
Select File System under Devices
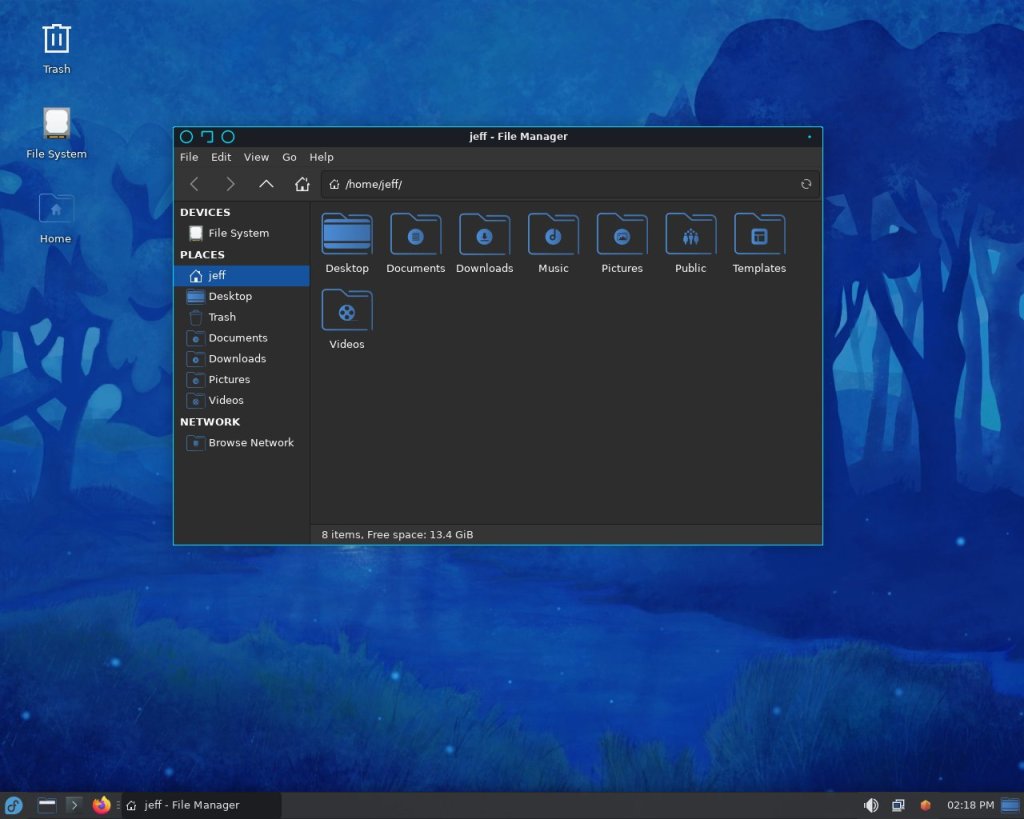click(238, 233)
